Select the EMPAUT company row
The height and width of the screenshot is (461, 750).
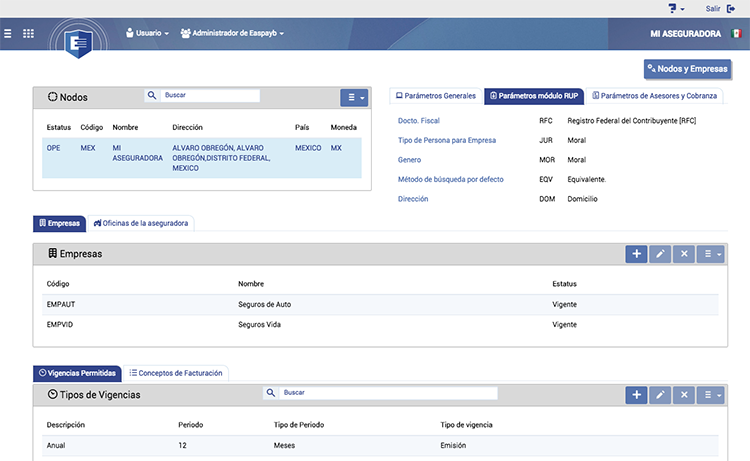(380, 305)
